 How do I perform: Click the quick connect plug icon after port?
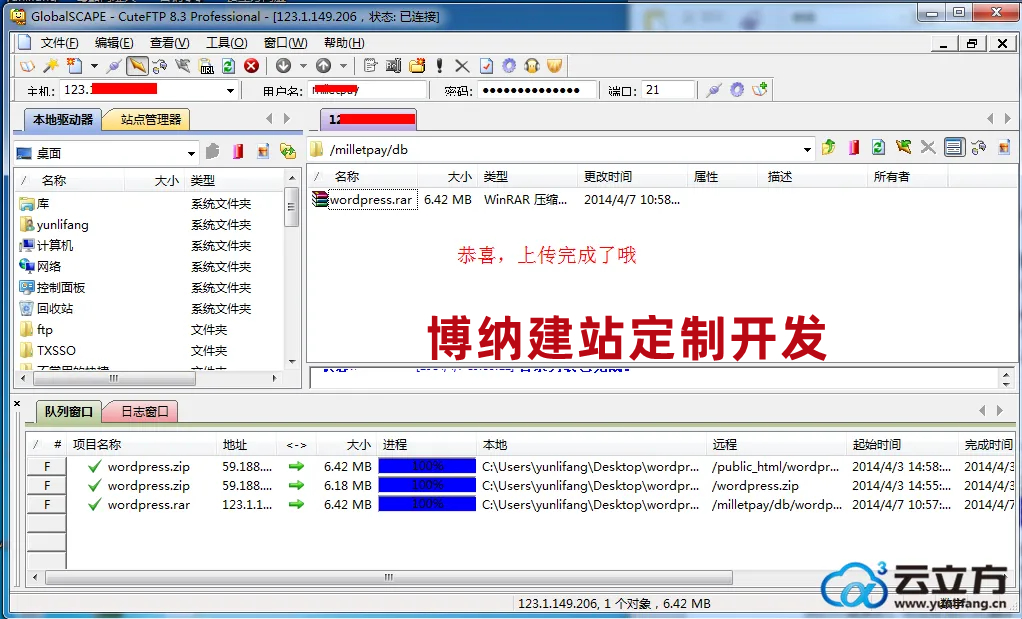[x=713, y=90]
